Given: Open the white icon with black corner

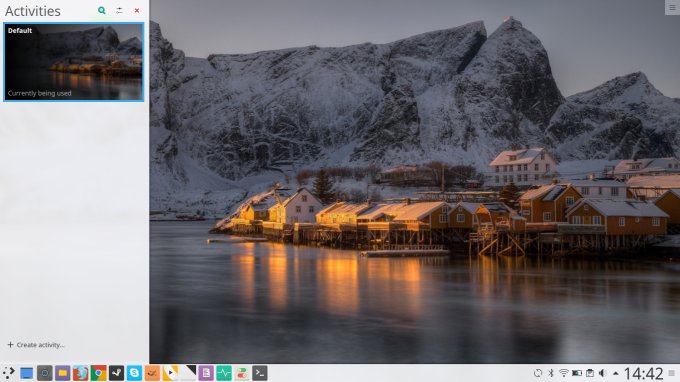Looking at the screenshot, I should click(x=188, y=373).
